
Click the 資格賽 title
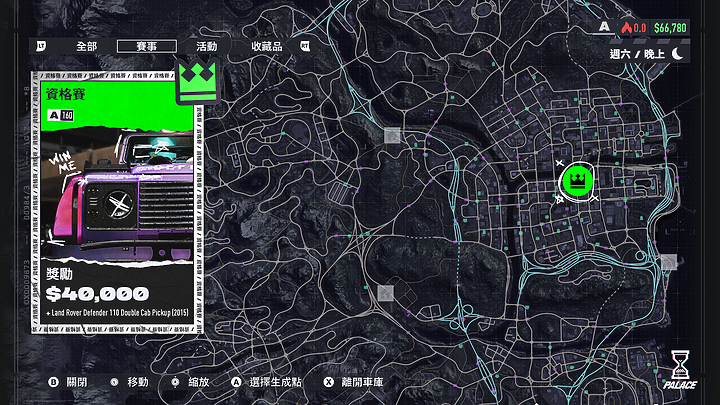[66, 95]
